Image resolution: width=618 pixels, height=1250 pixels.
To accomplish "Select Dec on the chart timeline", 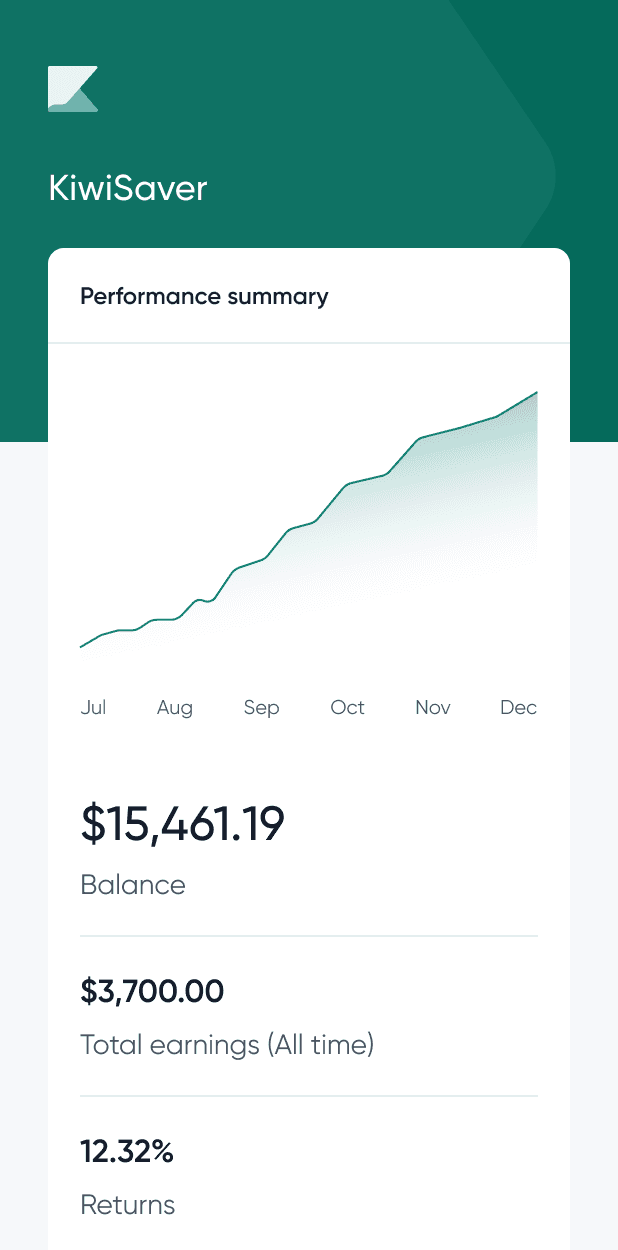I will [519, 707].
